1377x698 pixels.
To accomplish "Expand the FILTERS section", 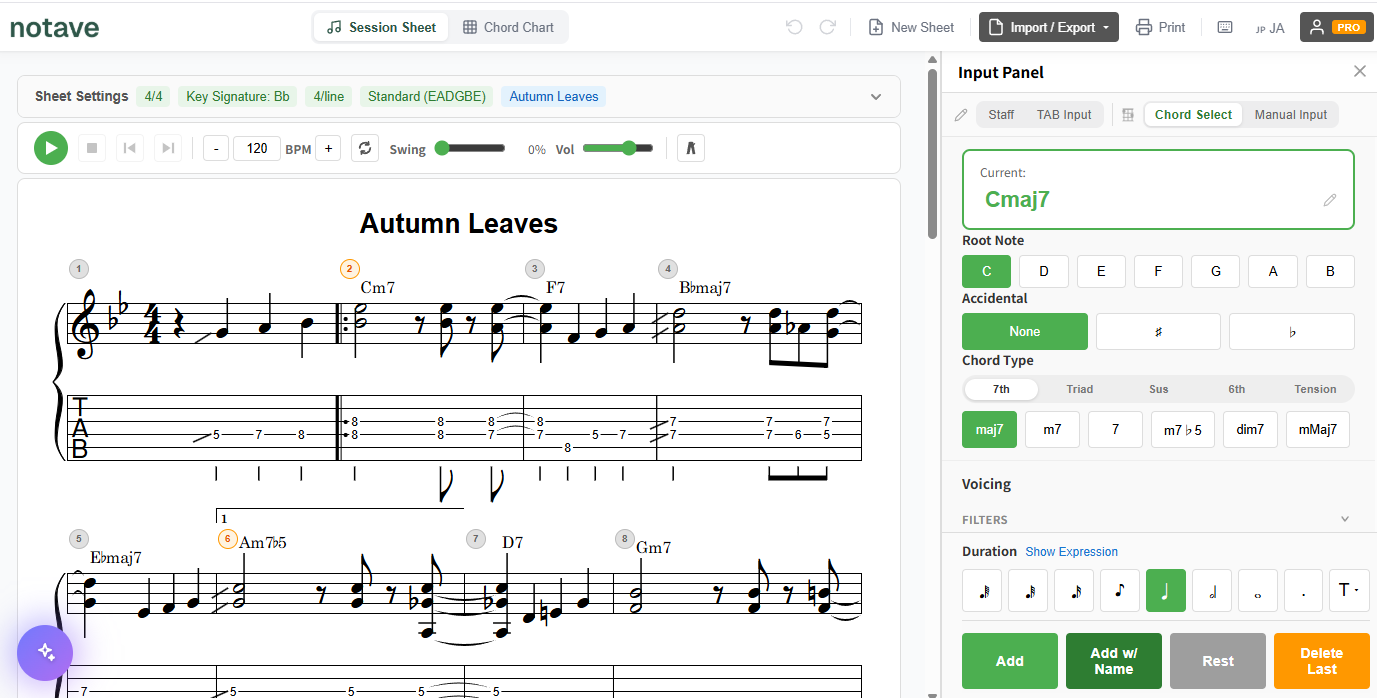I will (x=1156, y=519).
